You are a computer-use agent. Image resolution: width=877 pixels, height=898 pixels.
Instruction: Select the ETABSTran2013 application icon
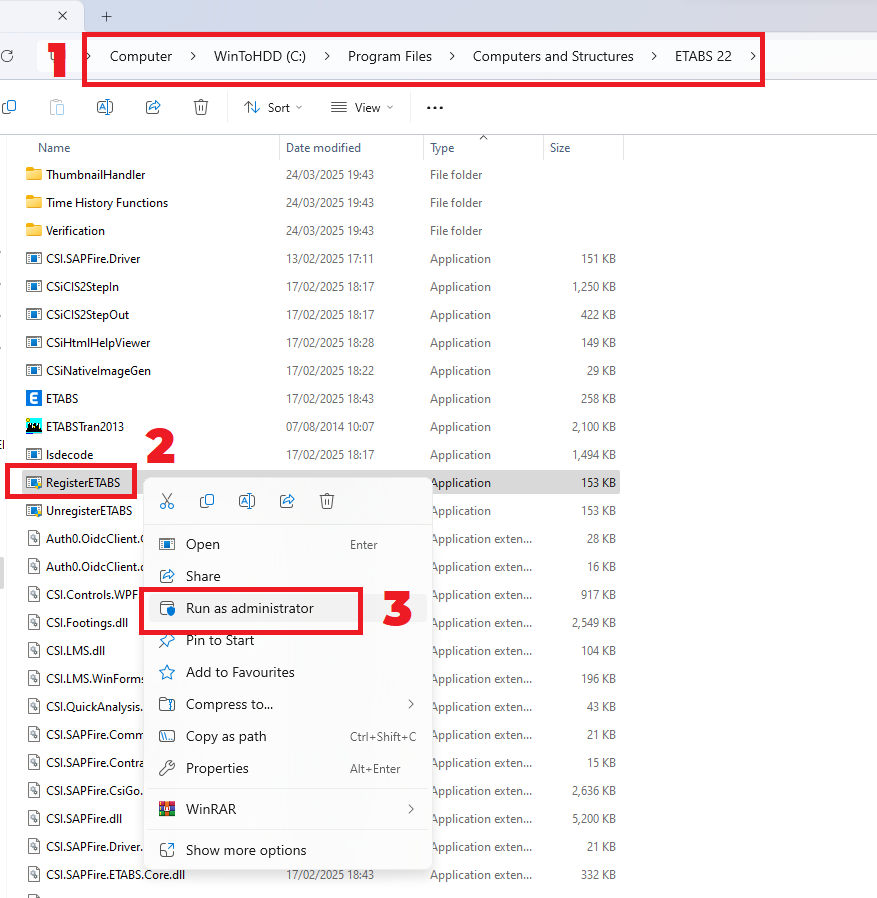tap(34, 426)
